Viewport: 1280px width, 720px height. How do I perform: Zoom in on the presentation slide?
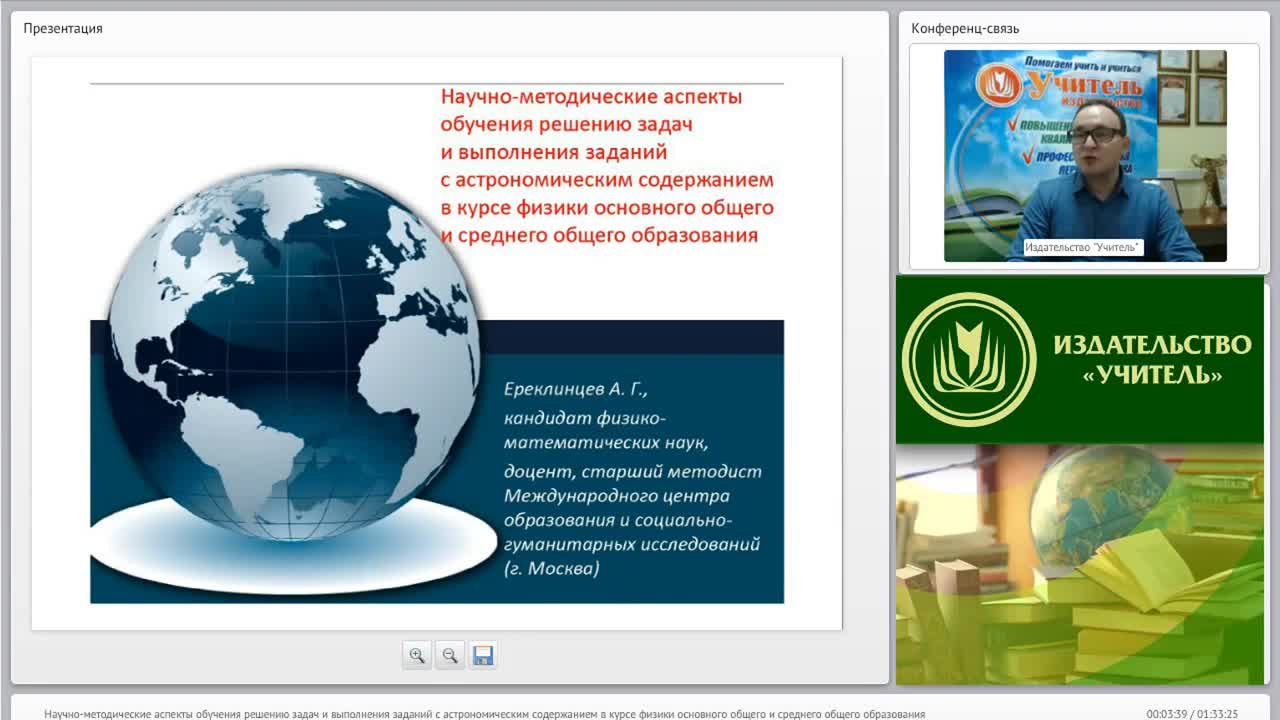(417, 655)
